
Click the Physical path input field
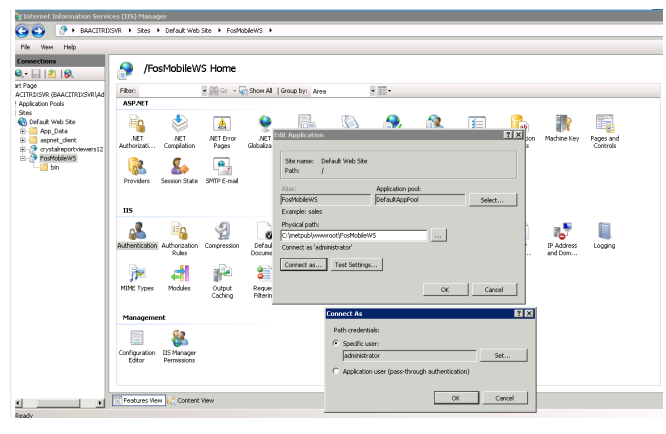(353, 235)
